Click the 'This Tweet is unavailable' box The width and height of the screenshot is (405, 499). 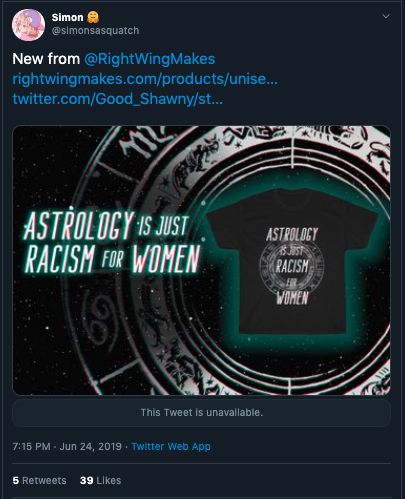coord(201,413)
